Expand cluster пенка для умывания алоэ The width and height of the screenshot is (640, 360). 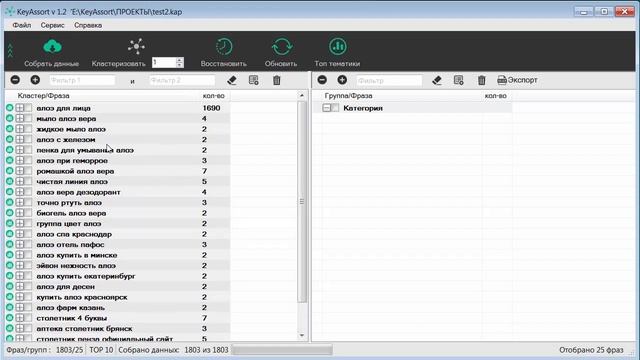pos(20,150)
